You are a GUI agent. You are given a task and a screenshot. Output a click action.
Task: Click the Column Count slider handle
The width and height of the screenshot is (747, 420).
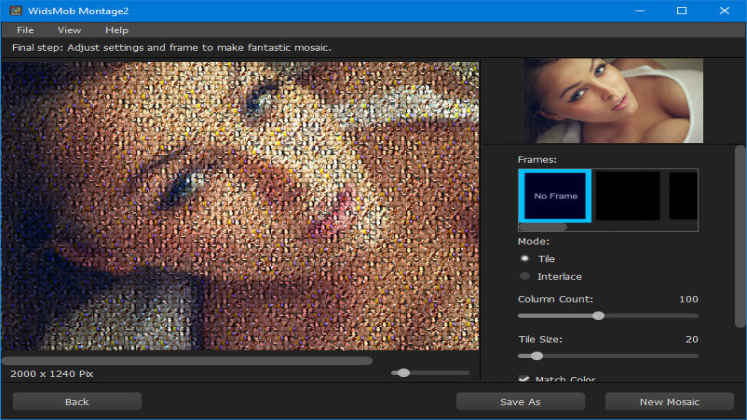point(598,316)
